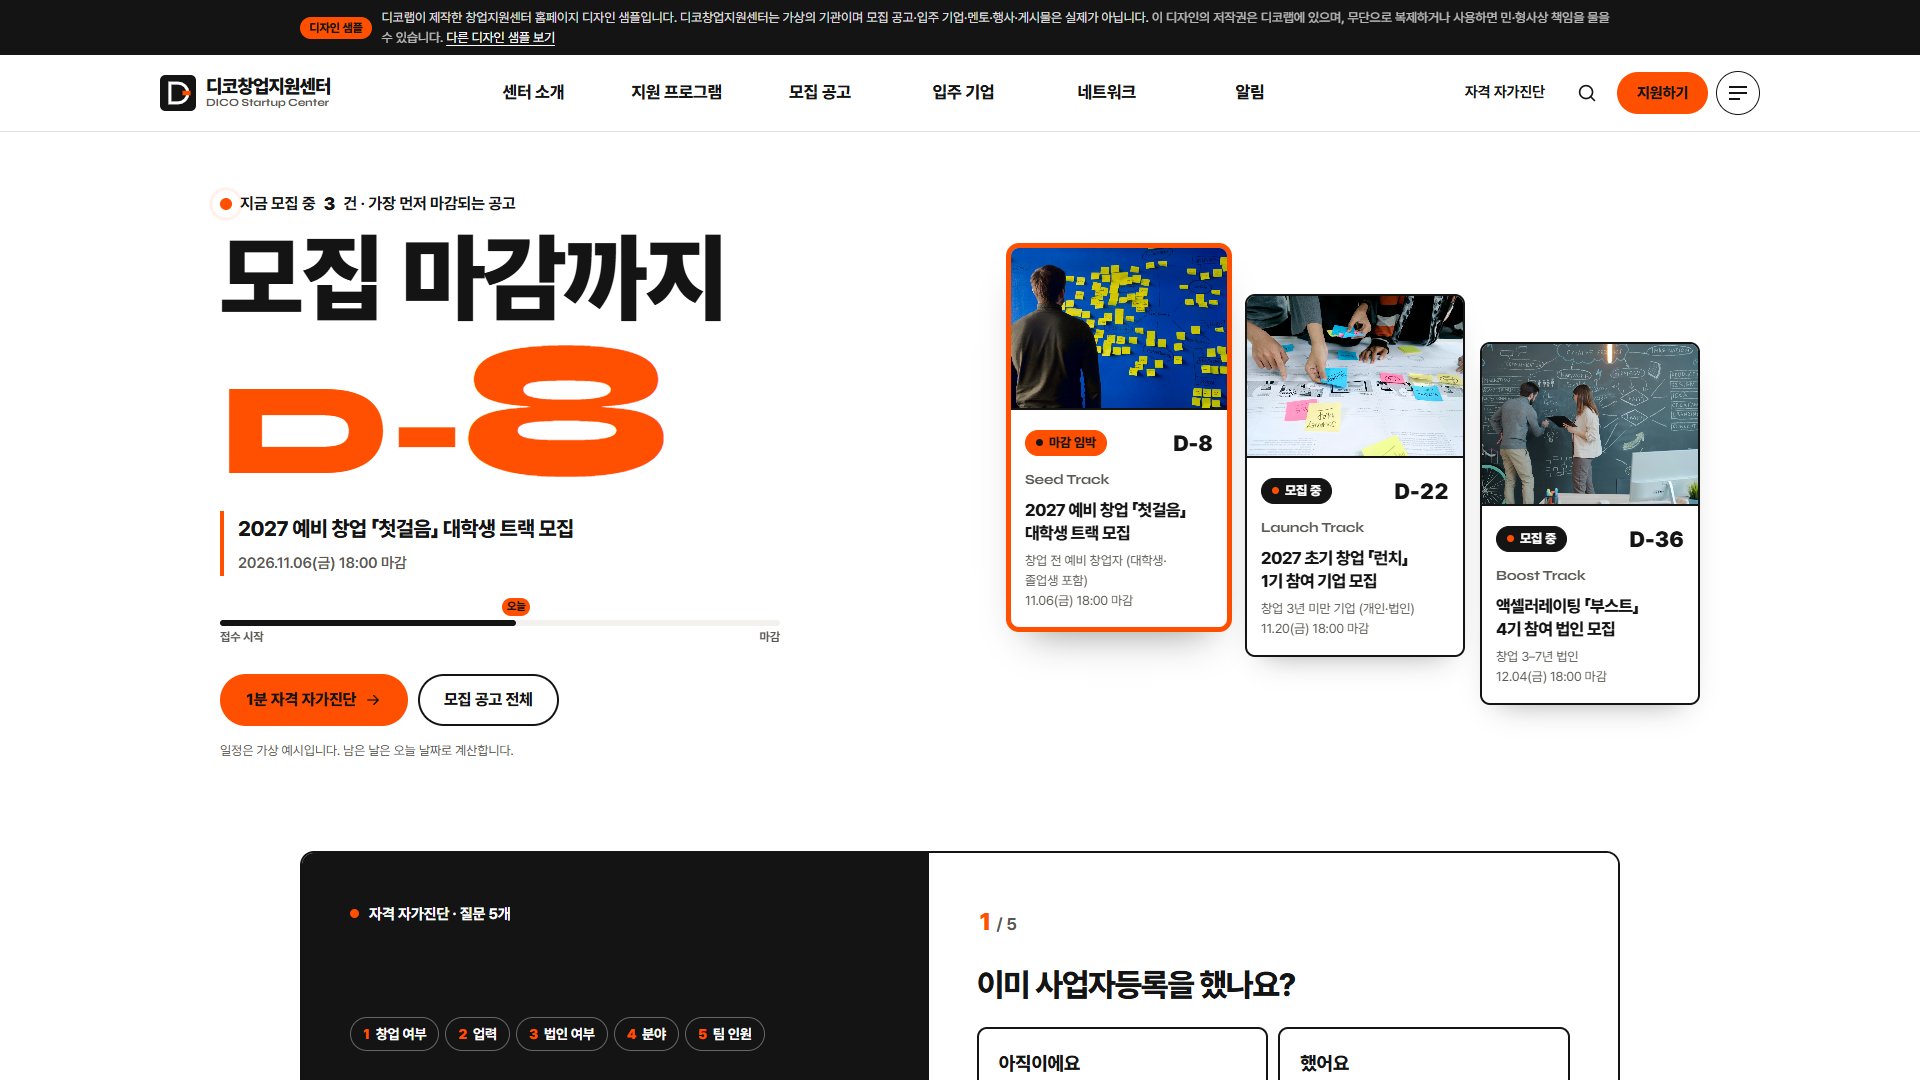The height and width of the screenshot is (1080, 1920).
Task: Click the 모집 중 badge on Launch Track card
Action: [x=1296, y=491]
